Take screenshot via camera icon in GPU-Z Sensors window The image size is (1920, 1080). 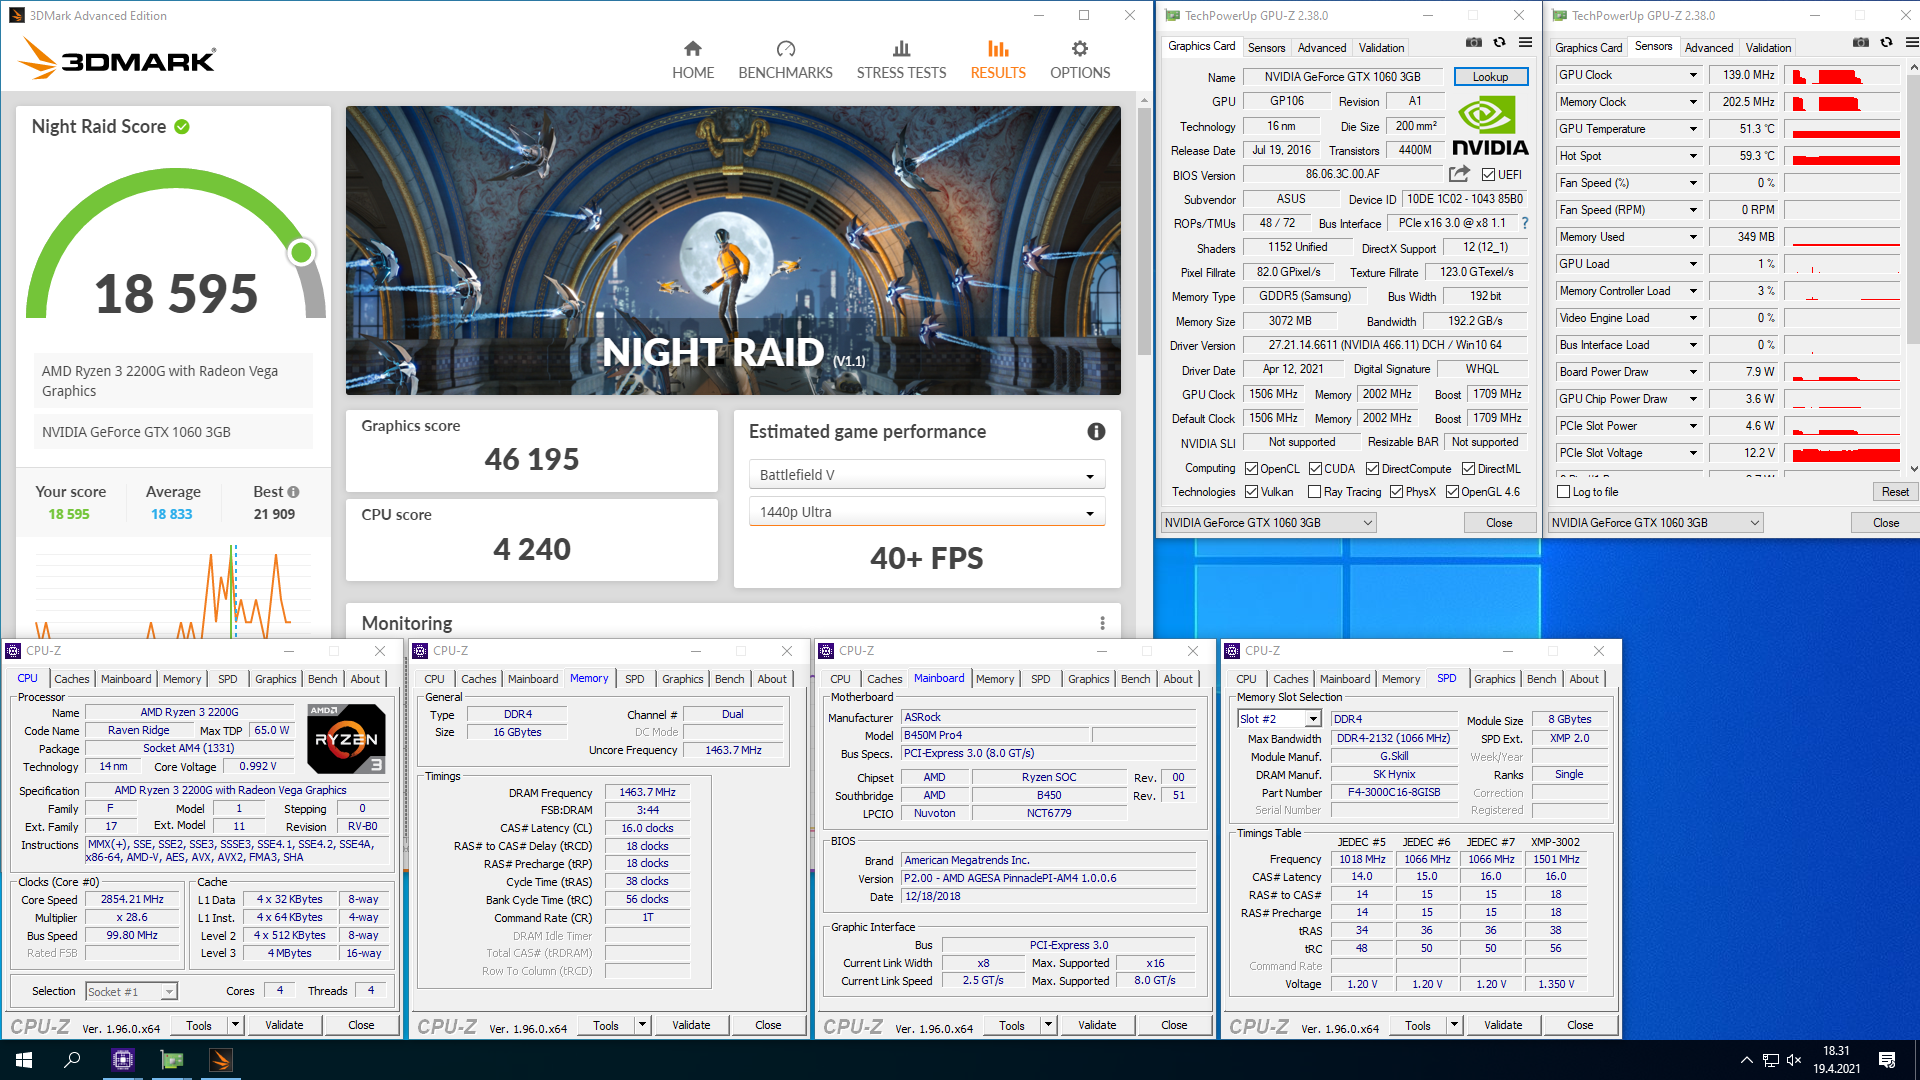click(x=1860, y=42)
